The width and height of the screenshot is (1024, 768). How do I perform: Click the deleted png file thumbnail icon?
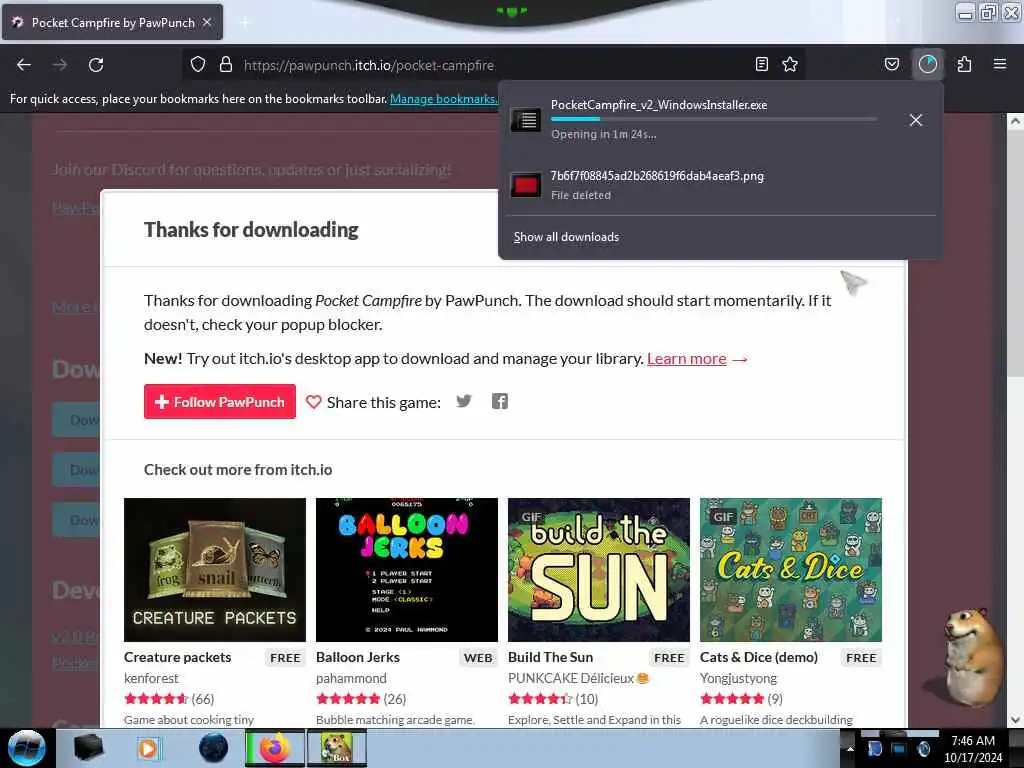pyautogui.click(x=526, y=185)
